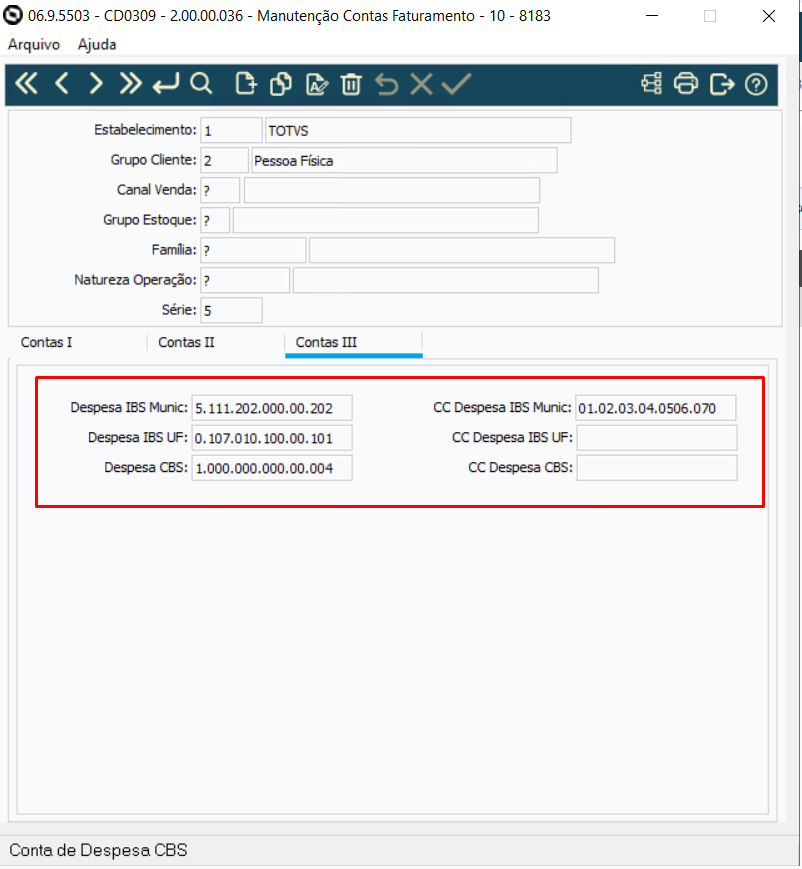Copy record with duplicate pages icon
Image resolution: width=802 pixels, height=869 pixels.
[x=281, y=84]
